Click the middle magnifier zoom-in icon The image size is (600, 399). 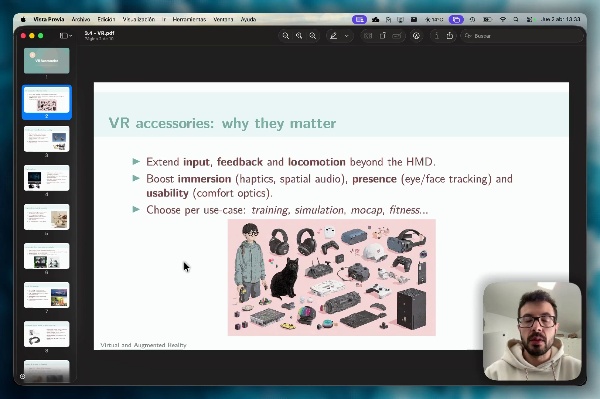point(299,36)
